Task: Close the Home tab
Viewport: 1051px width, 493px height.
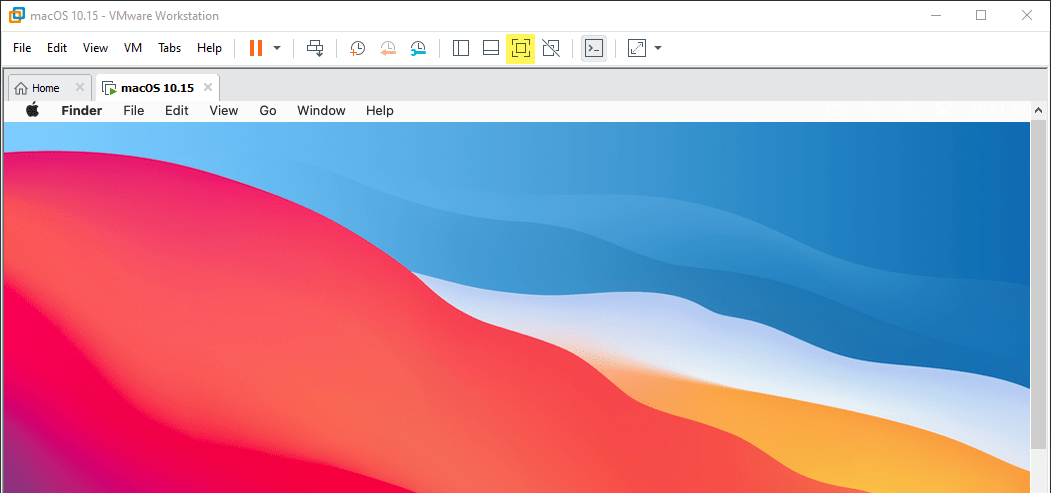Action: tap(80, 87)
